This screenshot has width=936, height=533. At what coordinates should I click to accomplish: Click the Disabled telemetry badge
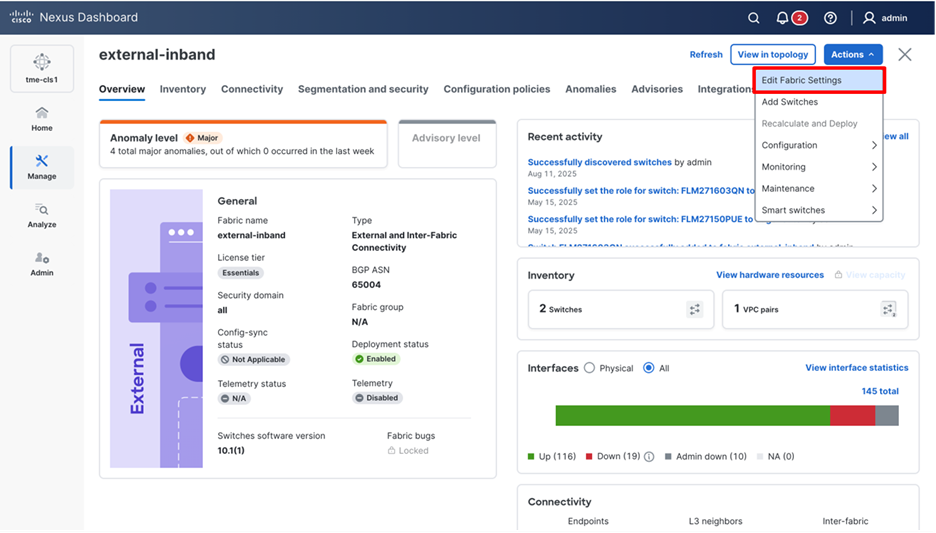click(x=377, y=398)
